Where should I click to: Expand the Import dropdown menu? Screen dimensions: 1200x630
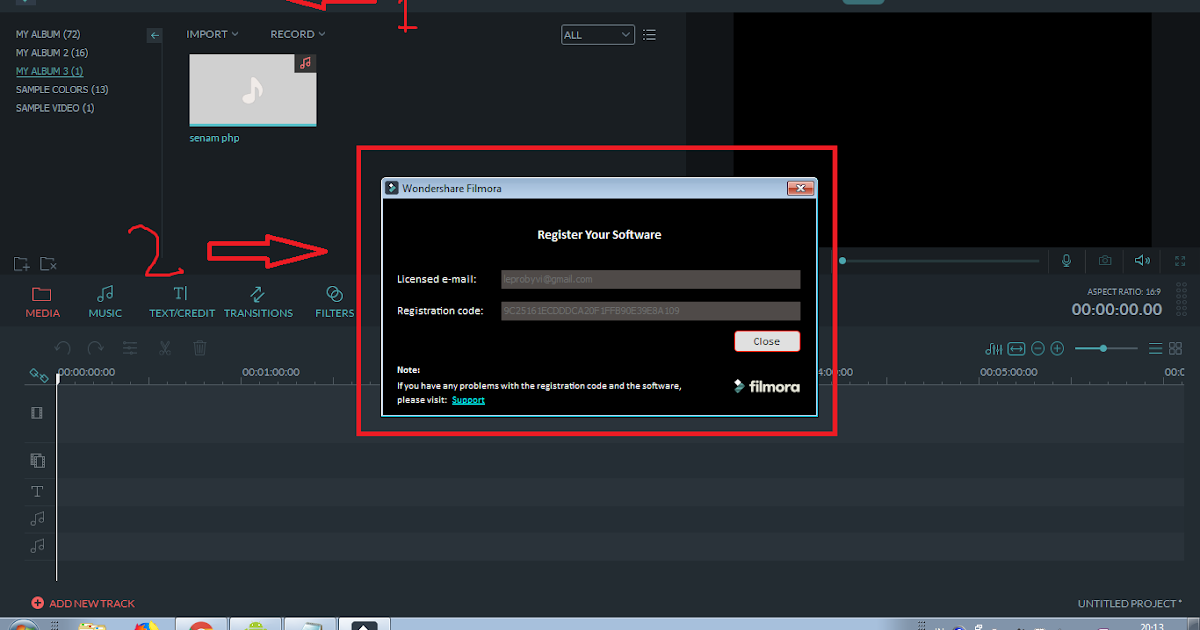[212, 34]
